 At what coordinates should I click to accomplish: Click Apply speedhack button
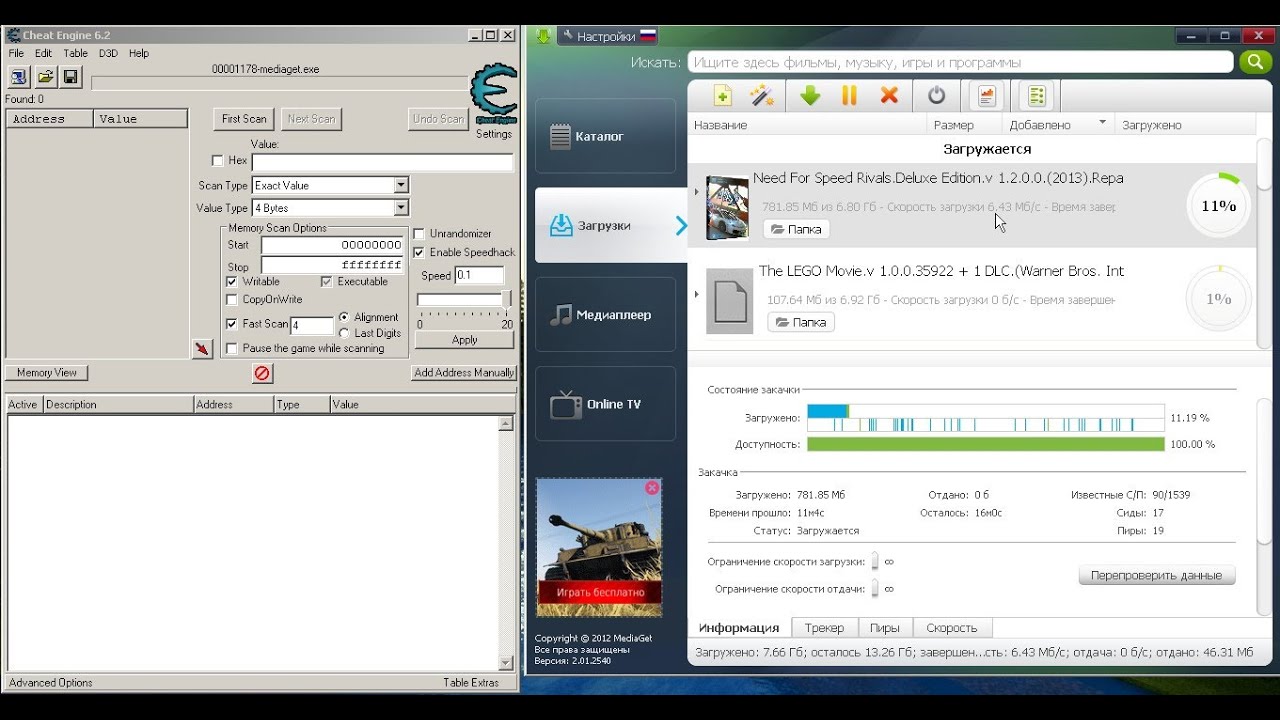click(464, 340)
